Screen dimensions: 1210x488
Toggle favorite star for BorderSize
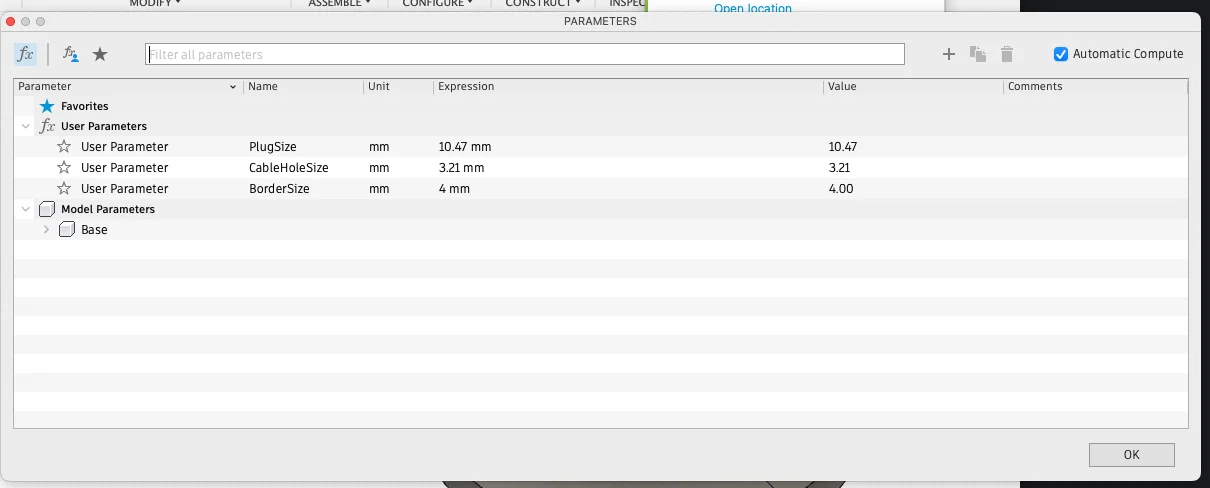click(64, 189)
